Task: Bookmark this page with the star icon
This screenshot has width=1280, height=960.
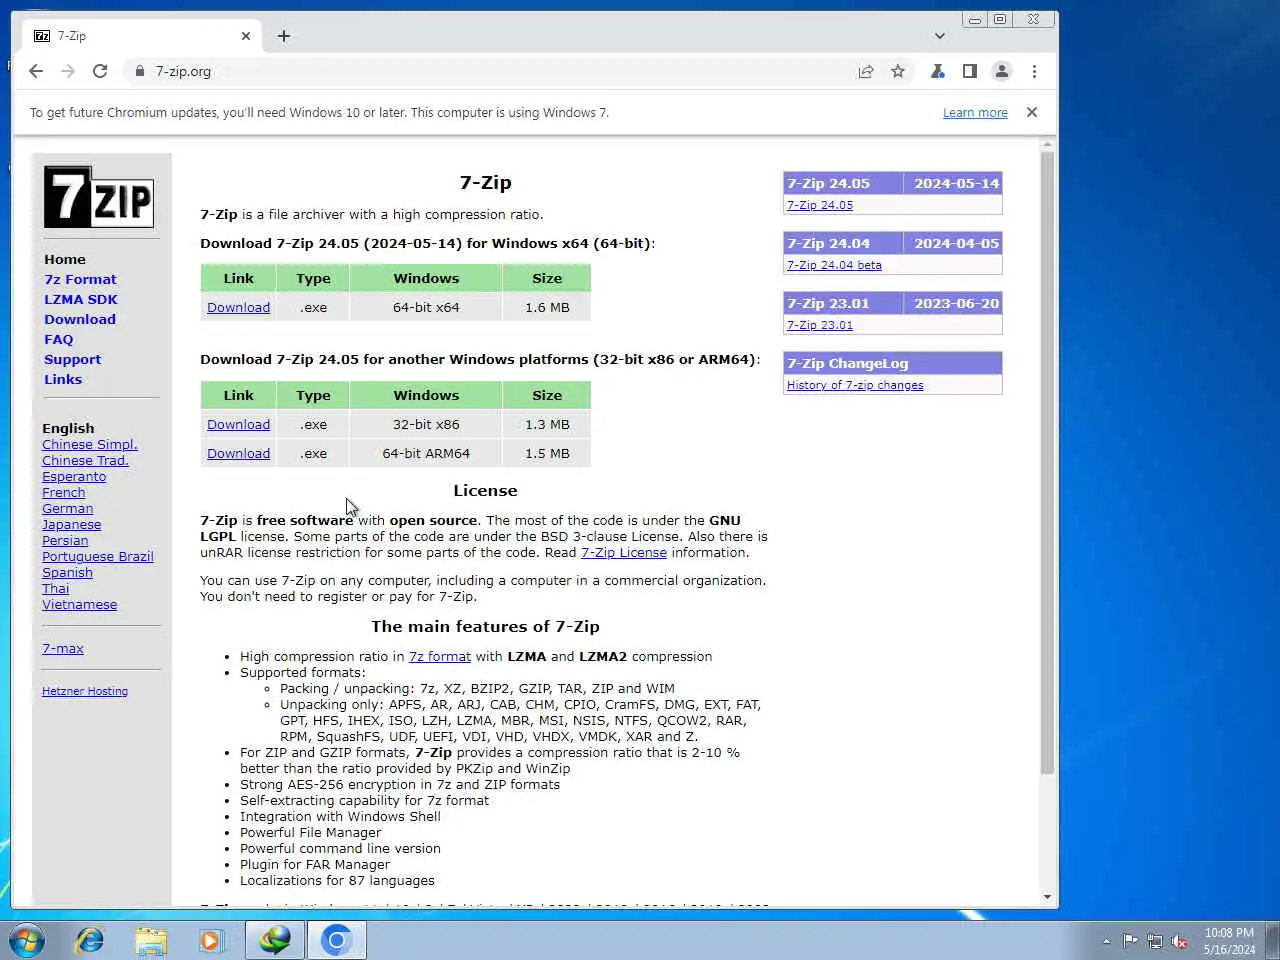Action: (898, 71)
